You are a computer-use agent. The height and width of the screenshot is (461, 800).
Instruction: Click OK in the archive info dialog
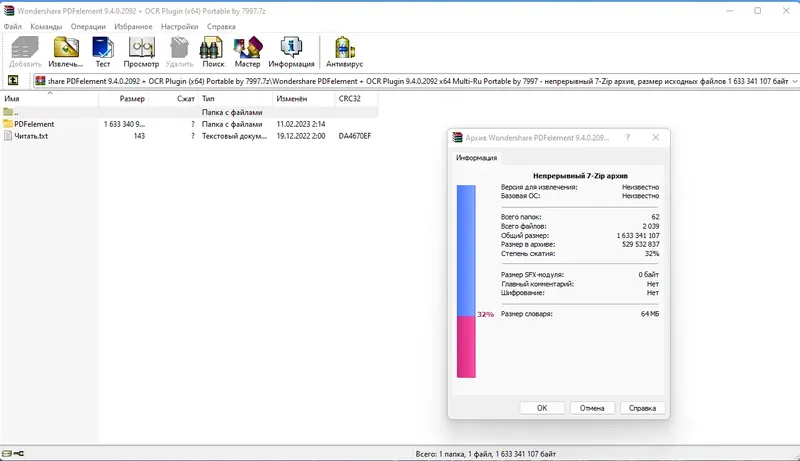(542, 408)
